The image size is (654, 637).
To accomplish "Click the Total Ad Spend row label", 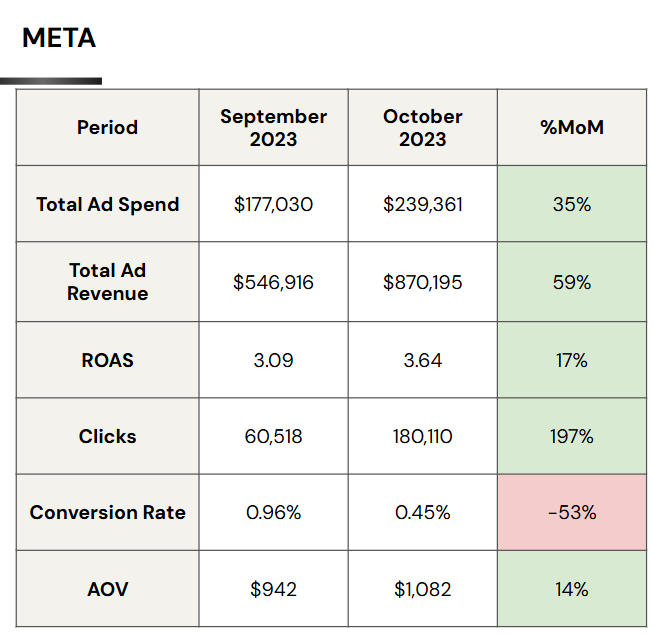I will 108,204.
